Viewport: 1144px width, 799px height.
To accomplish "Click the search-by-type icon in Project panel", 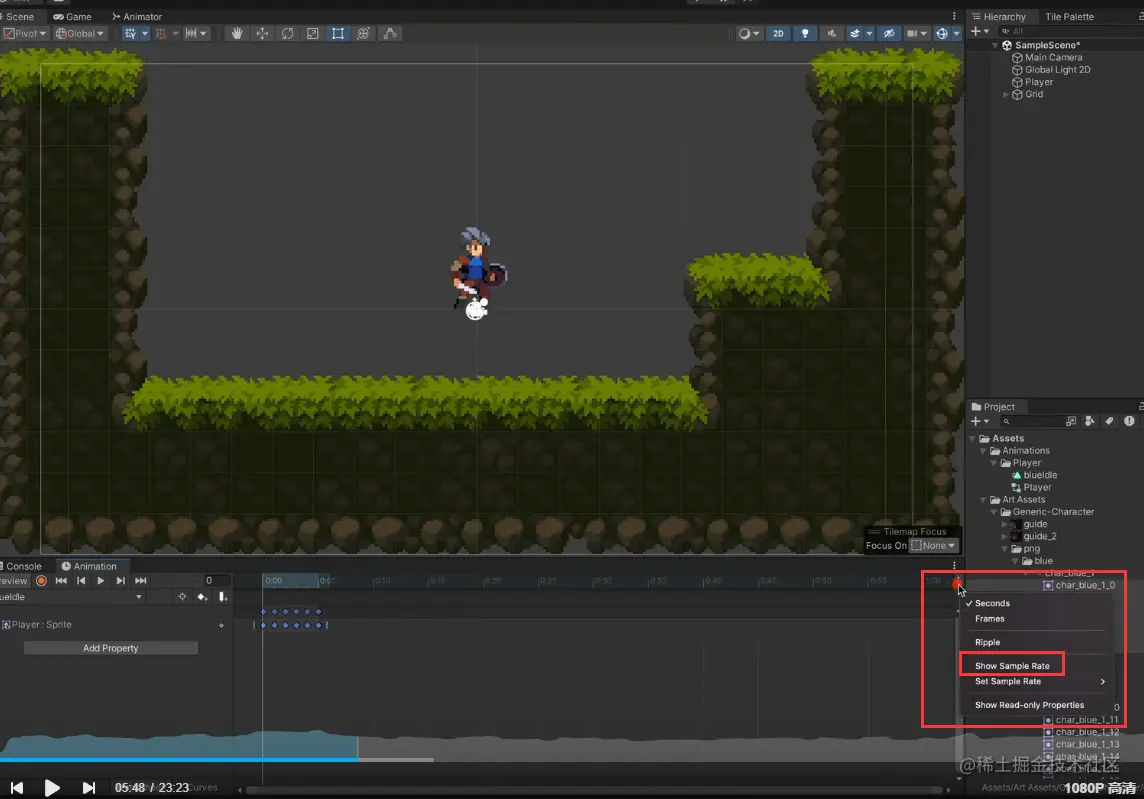I will [1089, 421].
